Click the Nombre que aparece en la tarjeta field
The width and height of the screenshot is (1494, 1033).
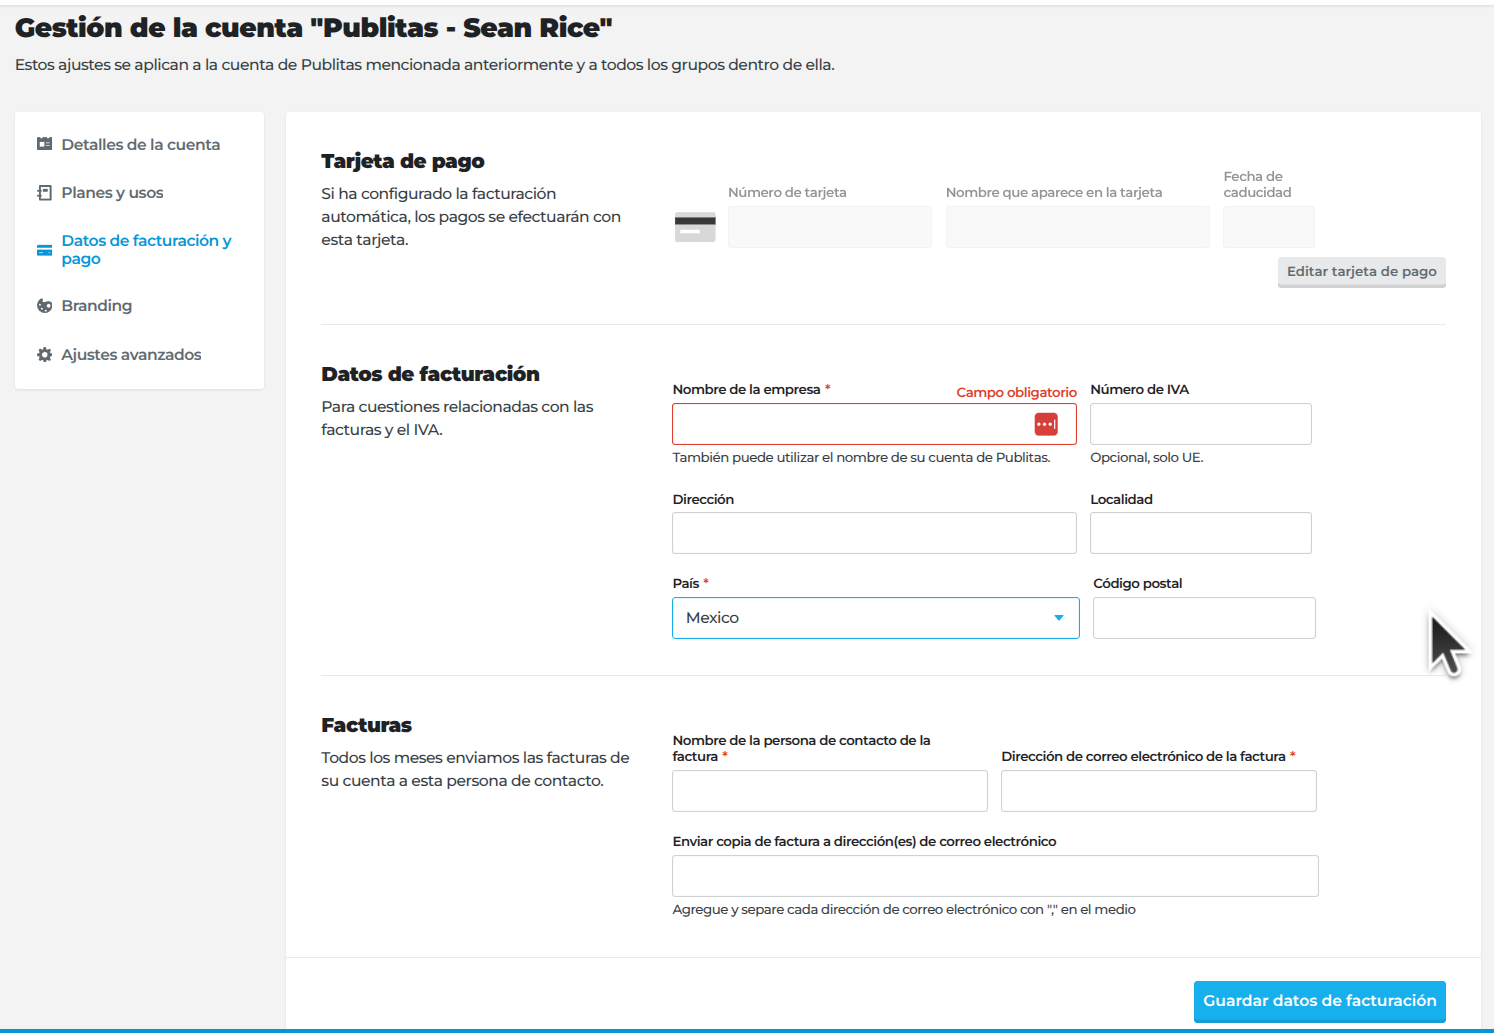[1078, 227]
